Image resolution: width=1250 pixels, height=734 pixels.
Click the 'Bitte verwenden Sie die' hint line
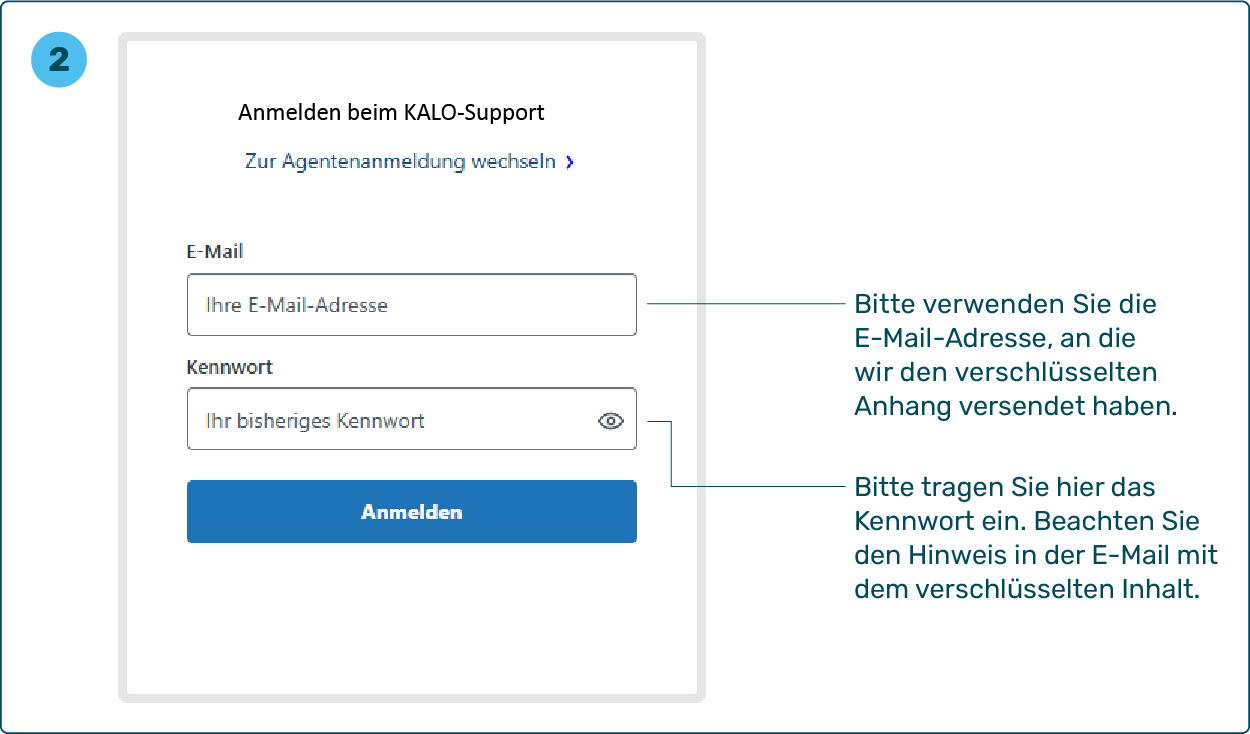coord(1004,303)
